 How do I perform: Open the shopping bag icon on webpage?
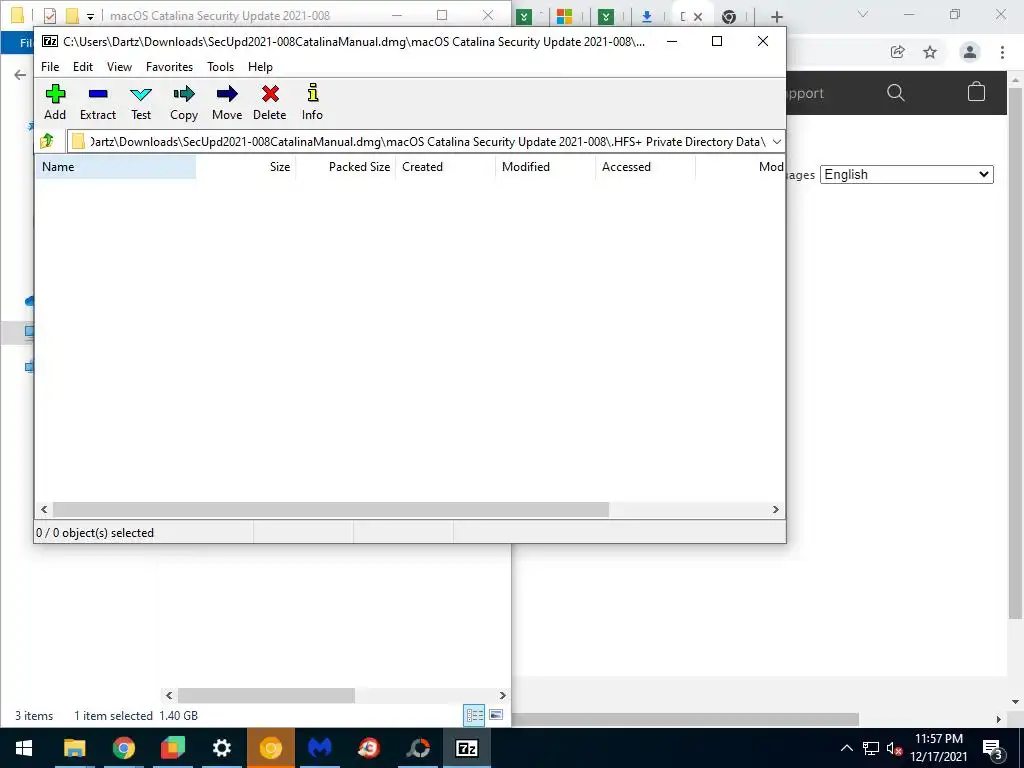pyautogui.click(x=976, y=92)
